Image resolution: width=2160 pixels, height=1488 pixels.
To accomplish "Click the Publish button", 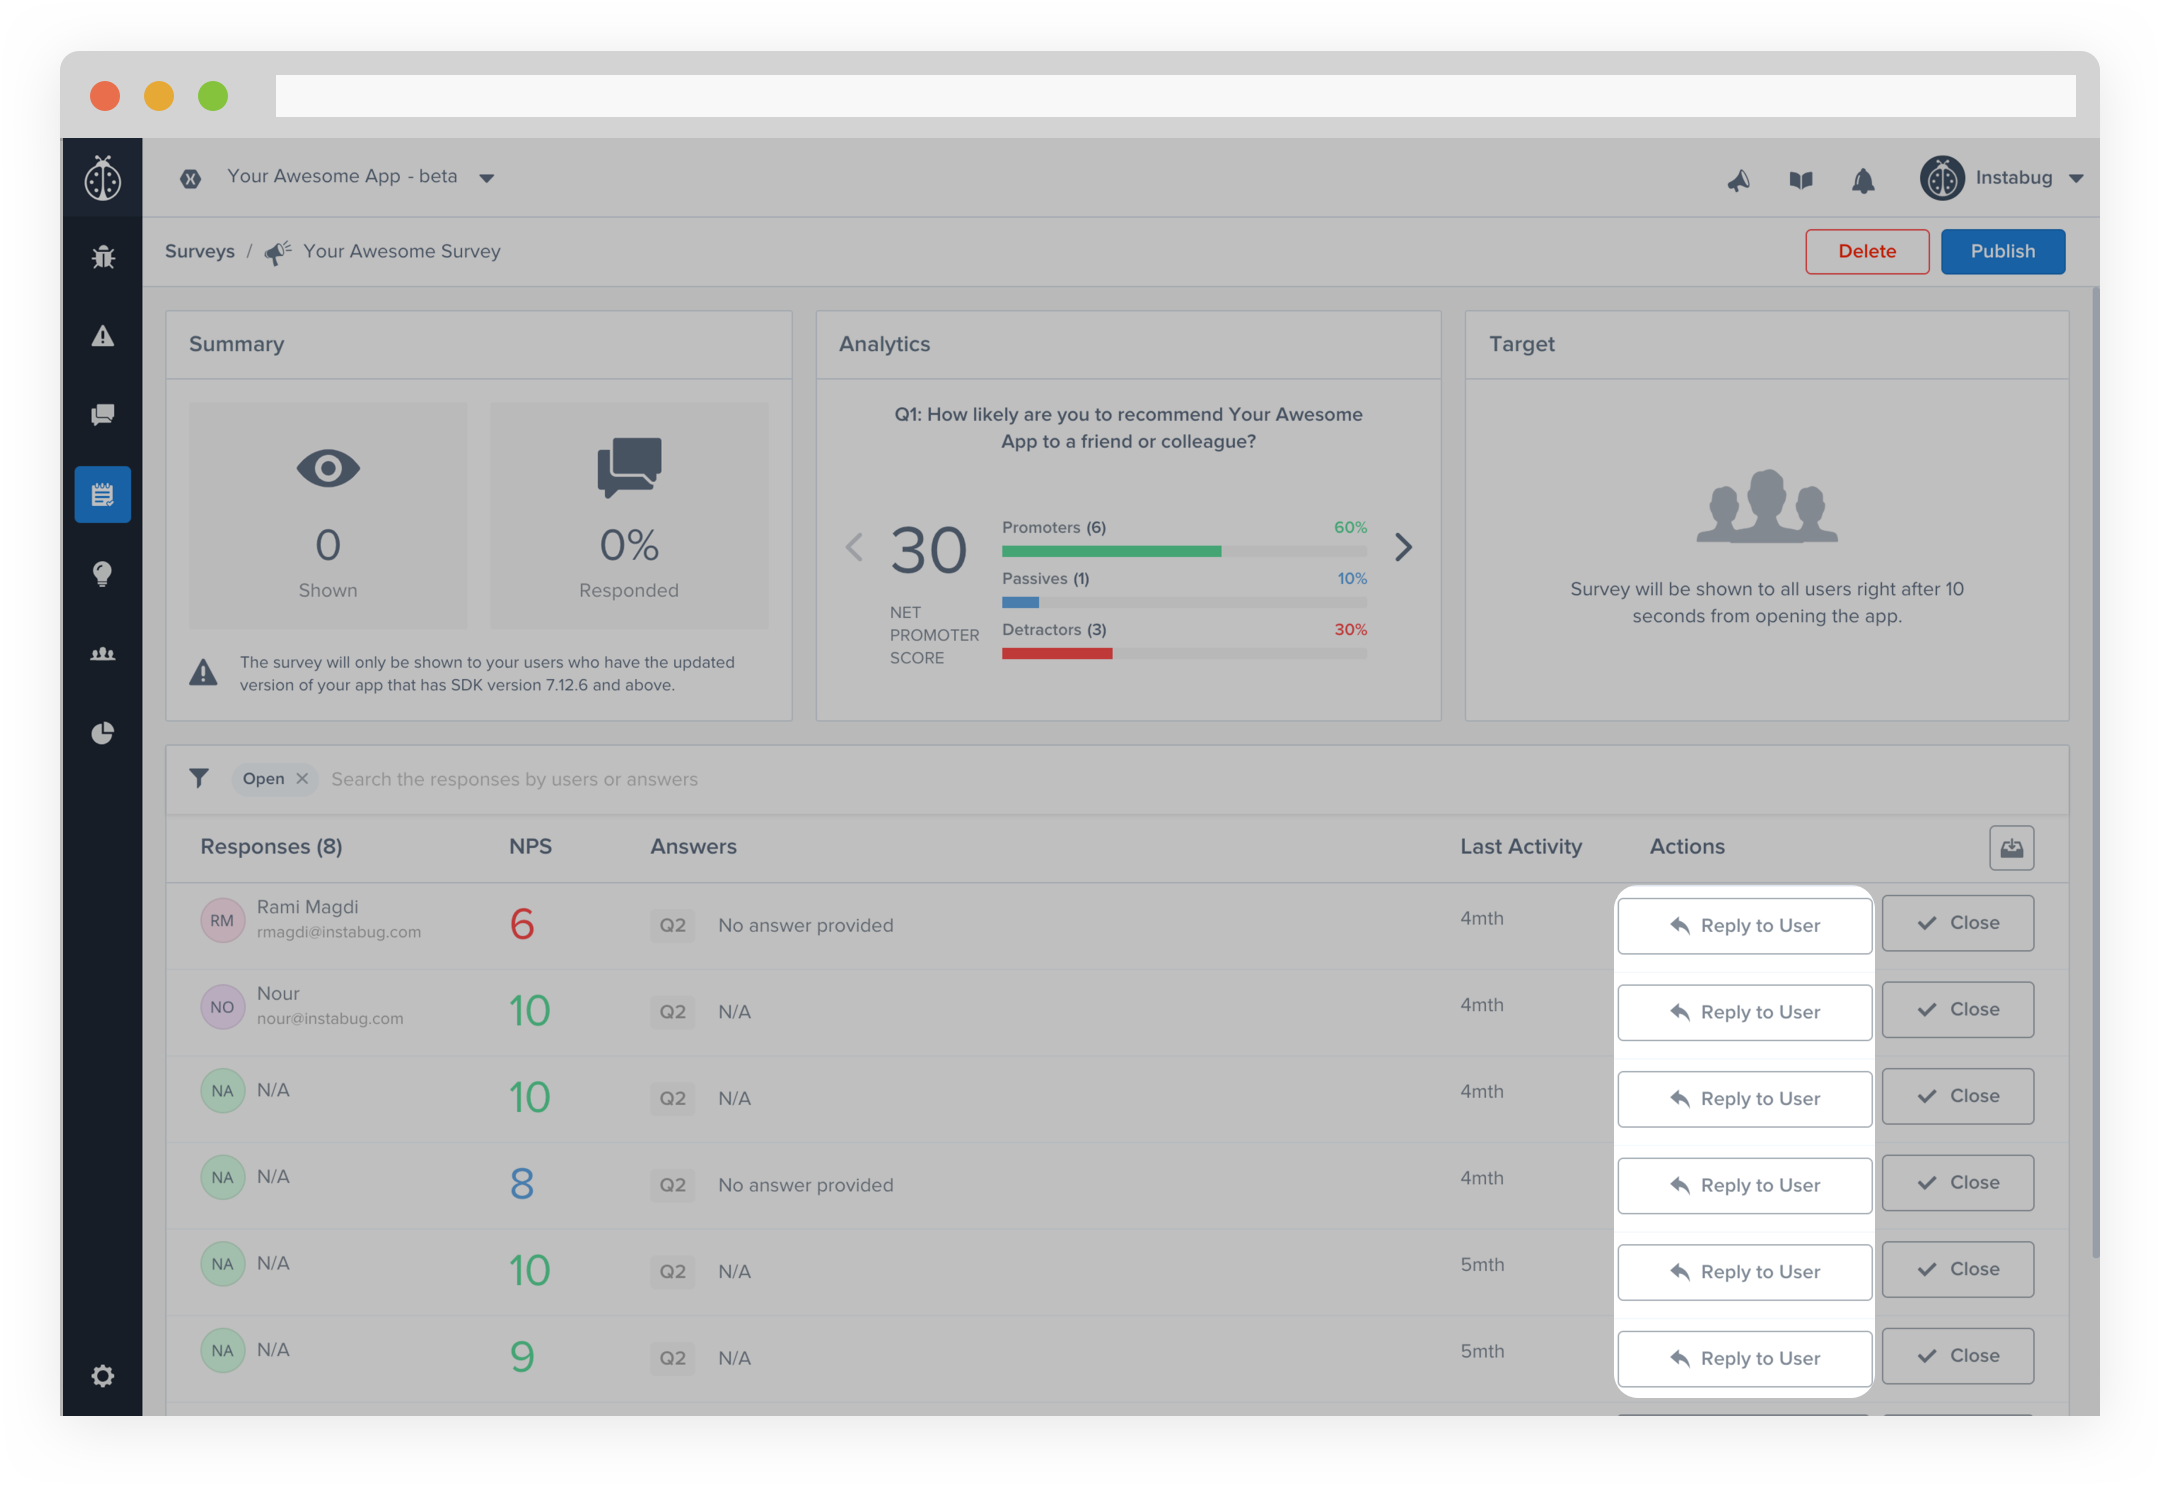I will click(x=2002, y=251).
